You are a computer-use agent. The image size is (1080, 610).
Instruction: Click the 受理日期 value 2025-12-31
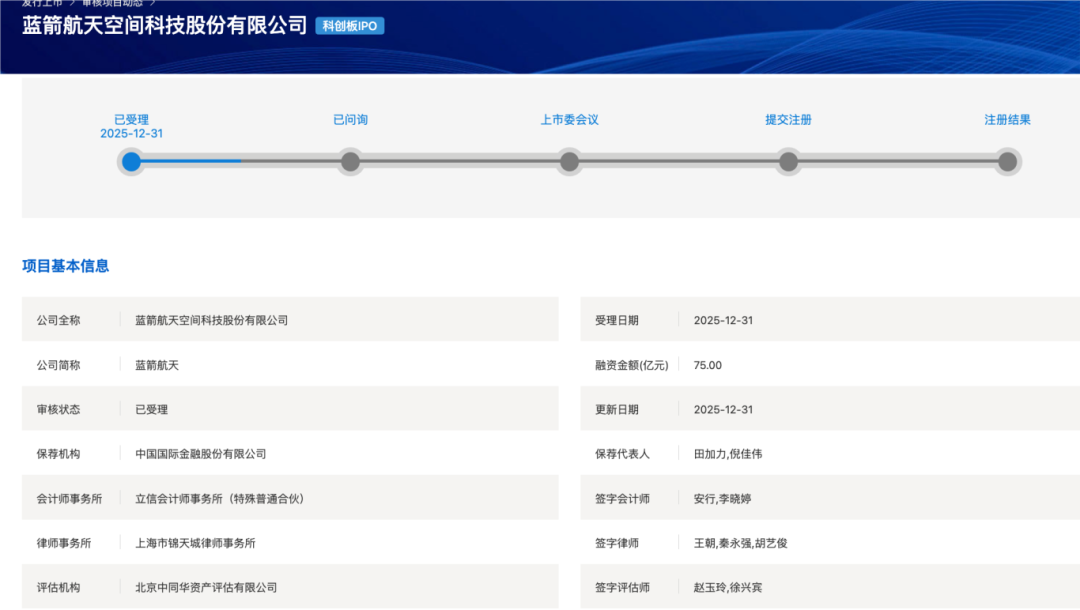click(723, 320)
